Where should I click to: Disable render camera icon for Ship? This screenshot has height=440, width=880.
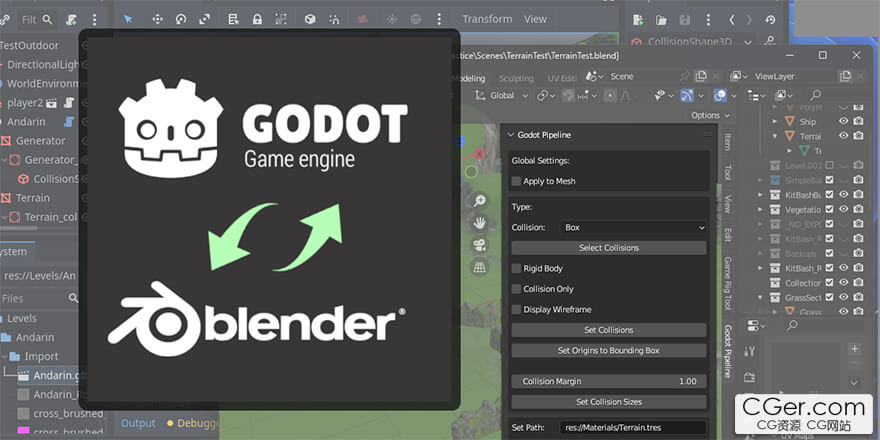pyautogui.click(x=858, y=121)
